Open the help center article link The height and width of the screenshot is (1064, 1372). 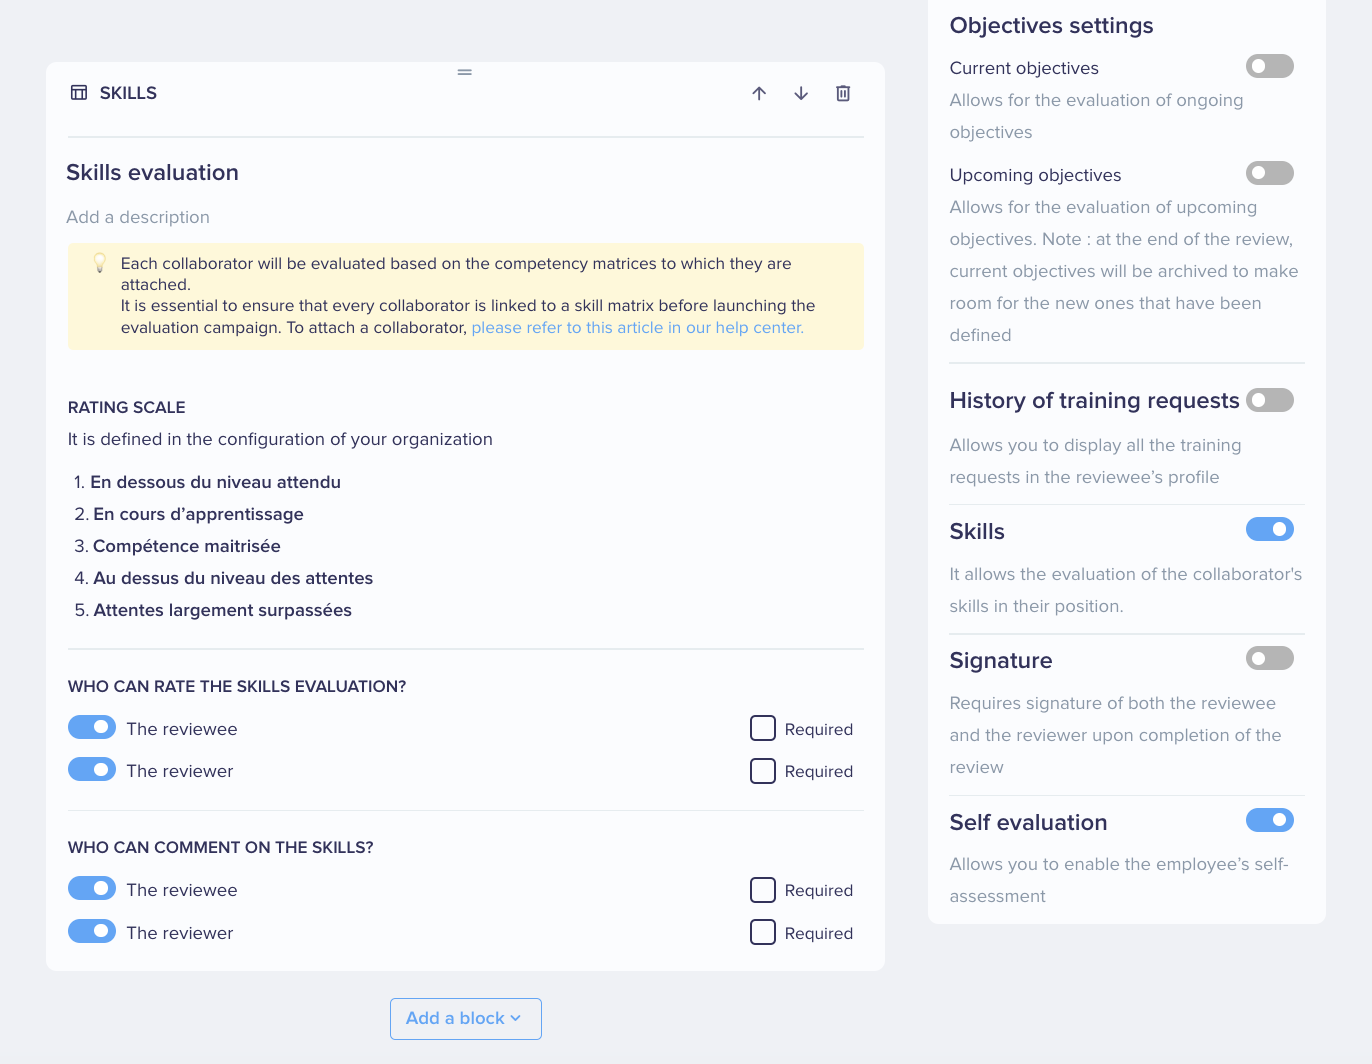click(638, 327)
